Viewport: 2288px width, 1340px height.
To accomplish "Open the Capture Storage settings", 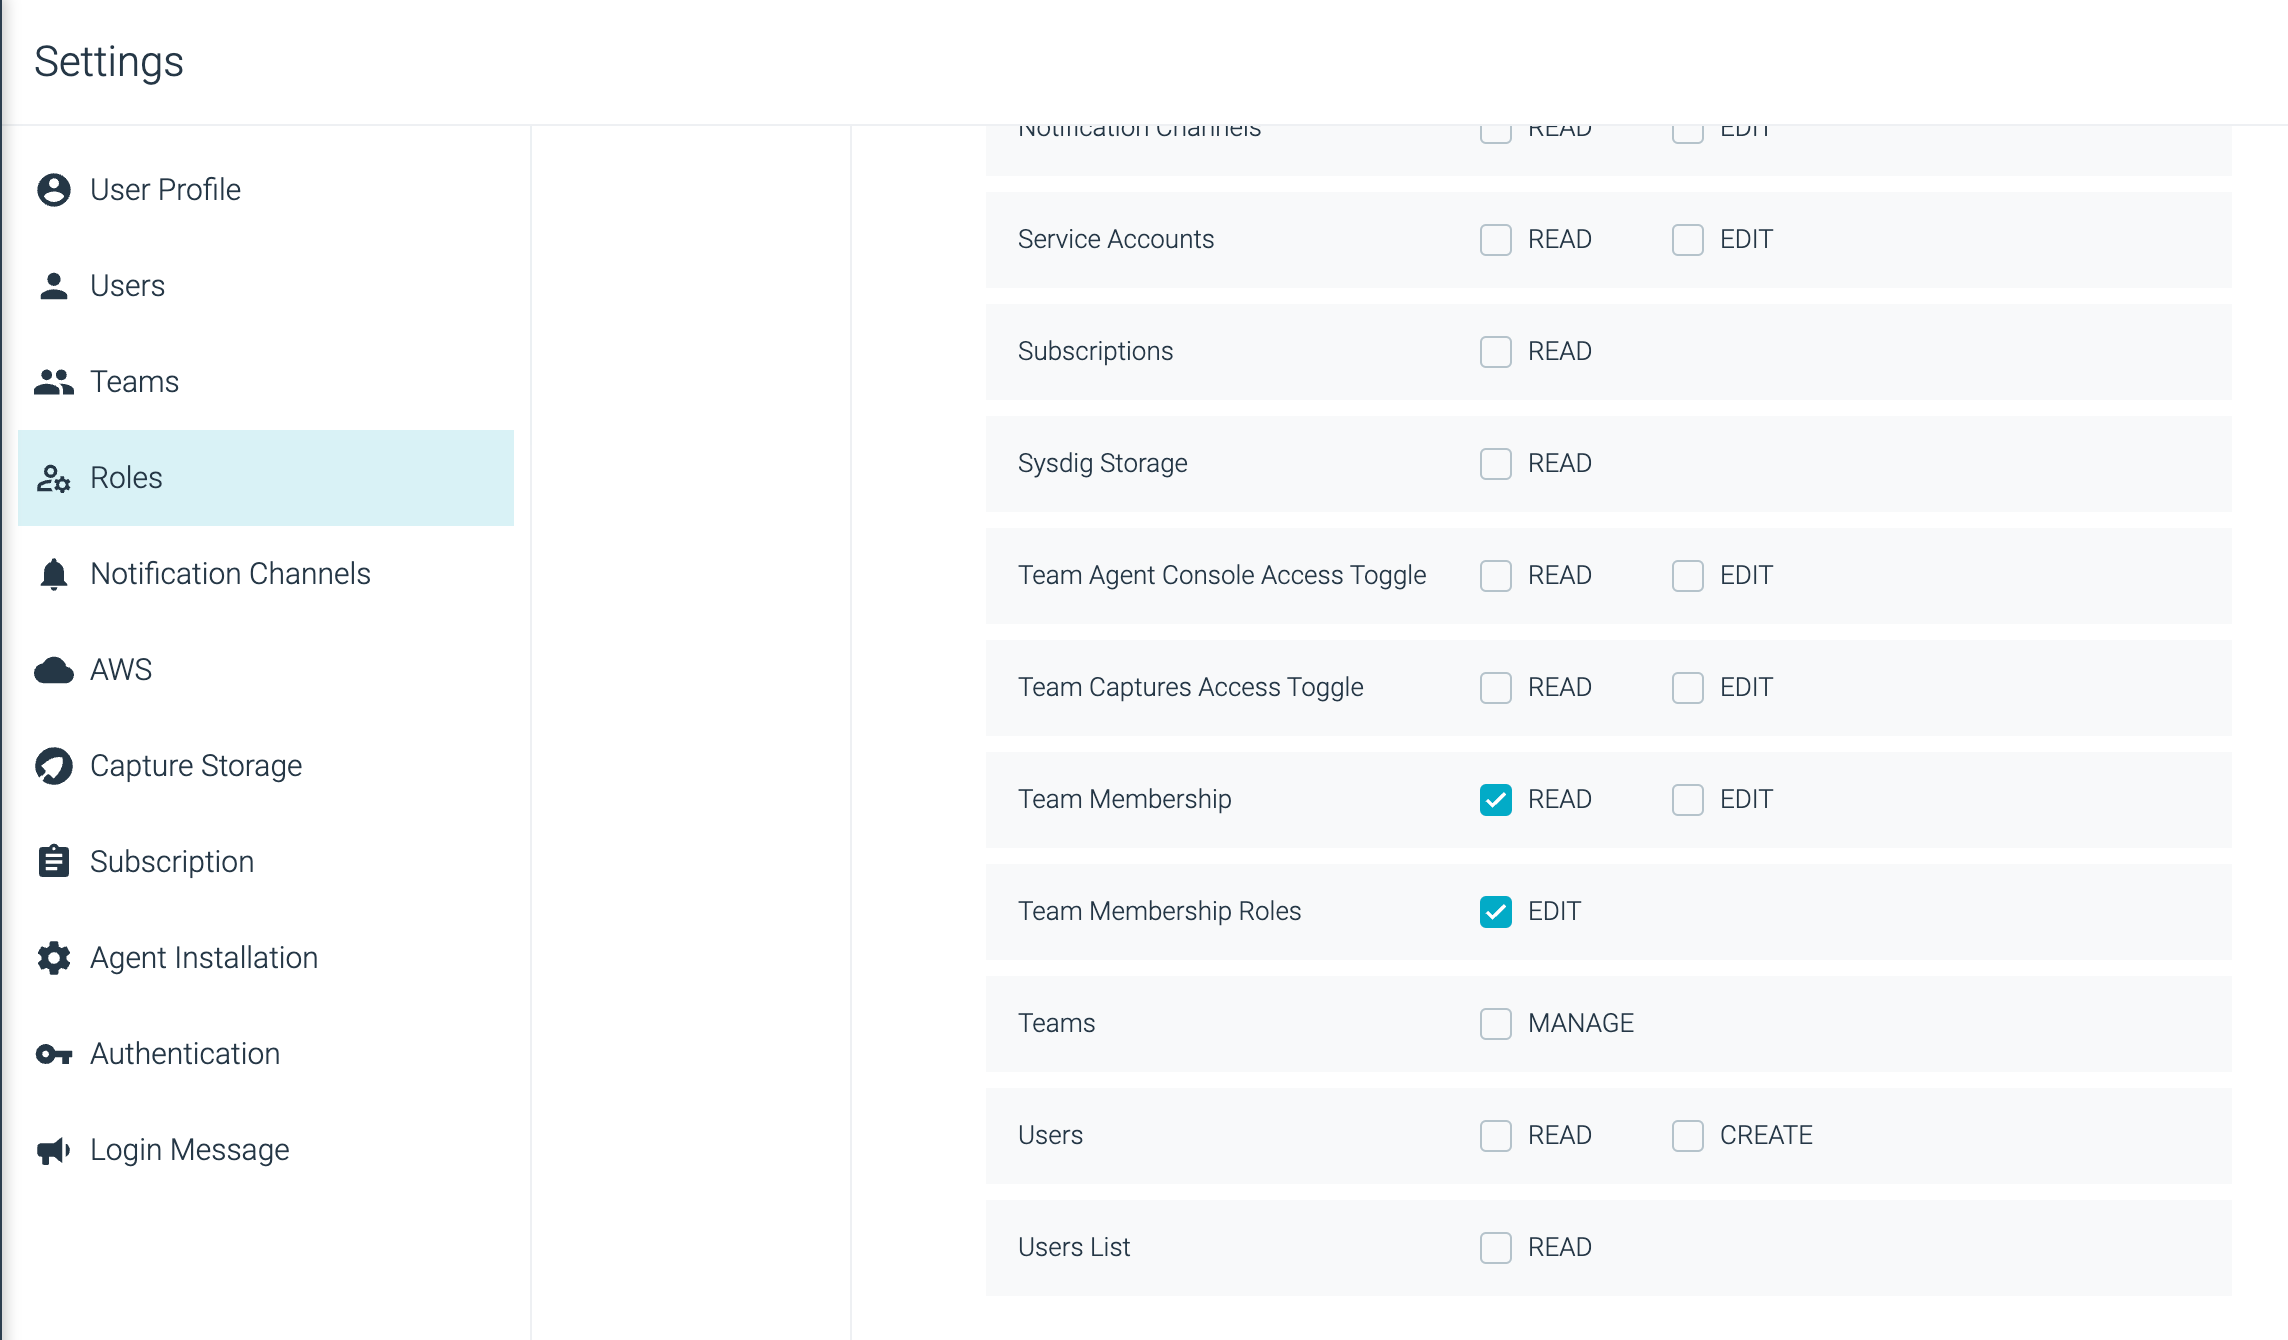I will pos(266,766).
